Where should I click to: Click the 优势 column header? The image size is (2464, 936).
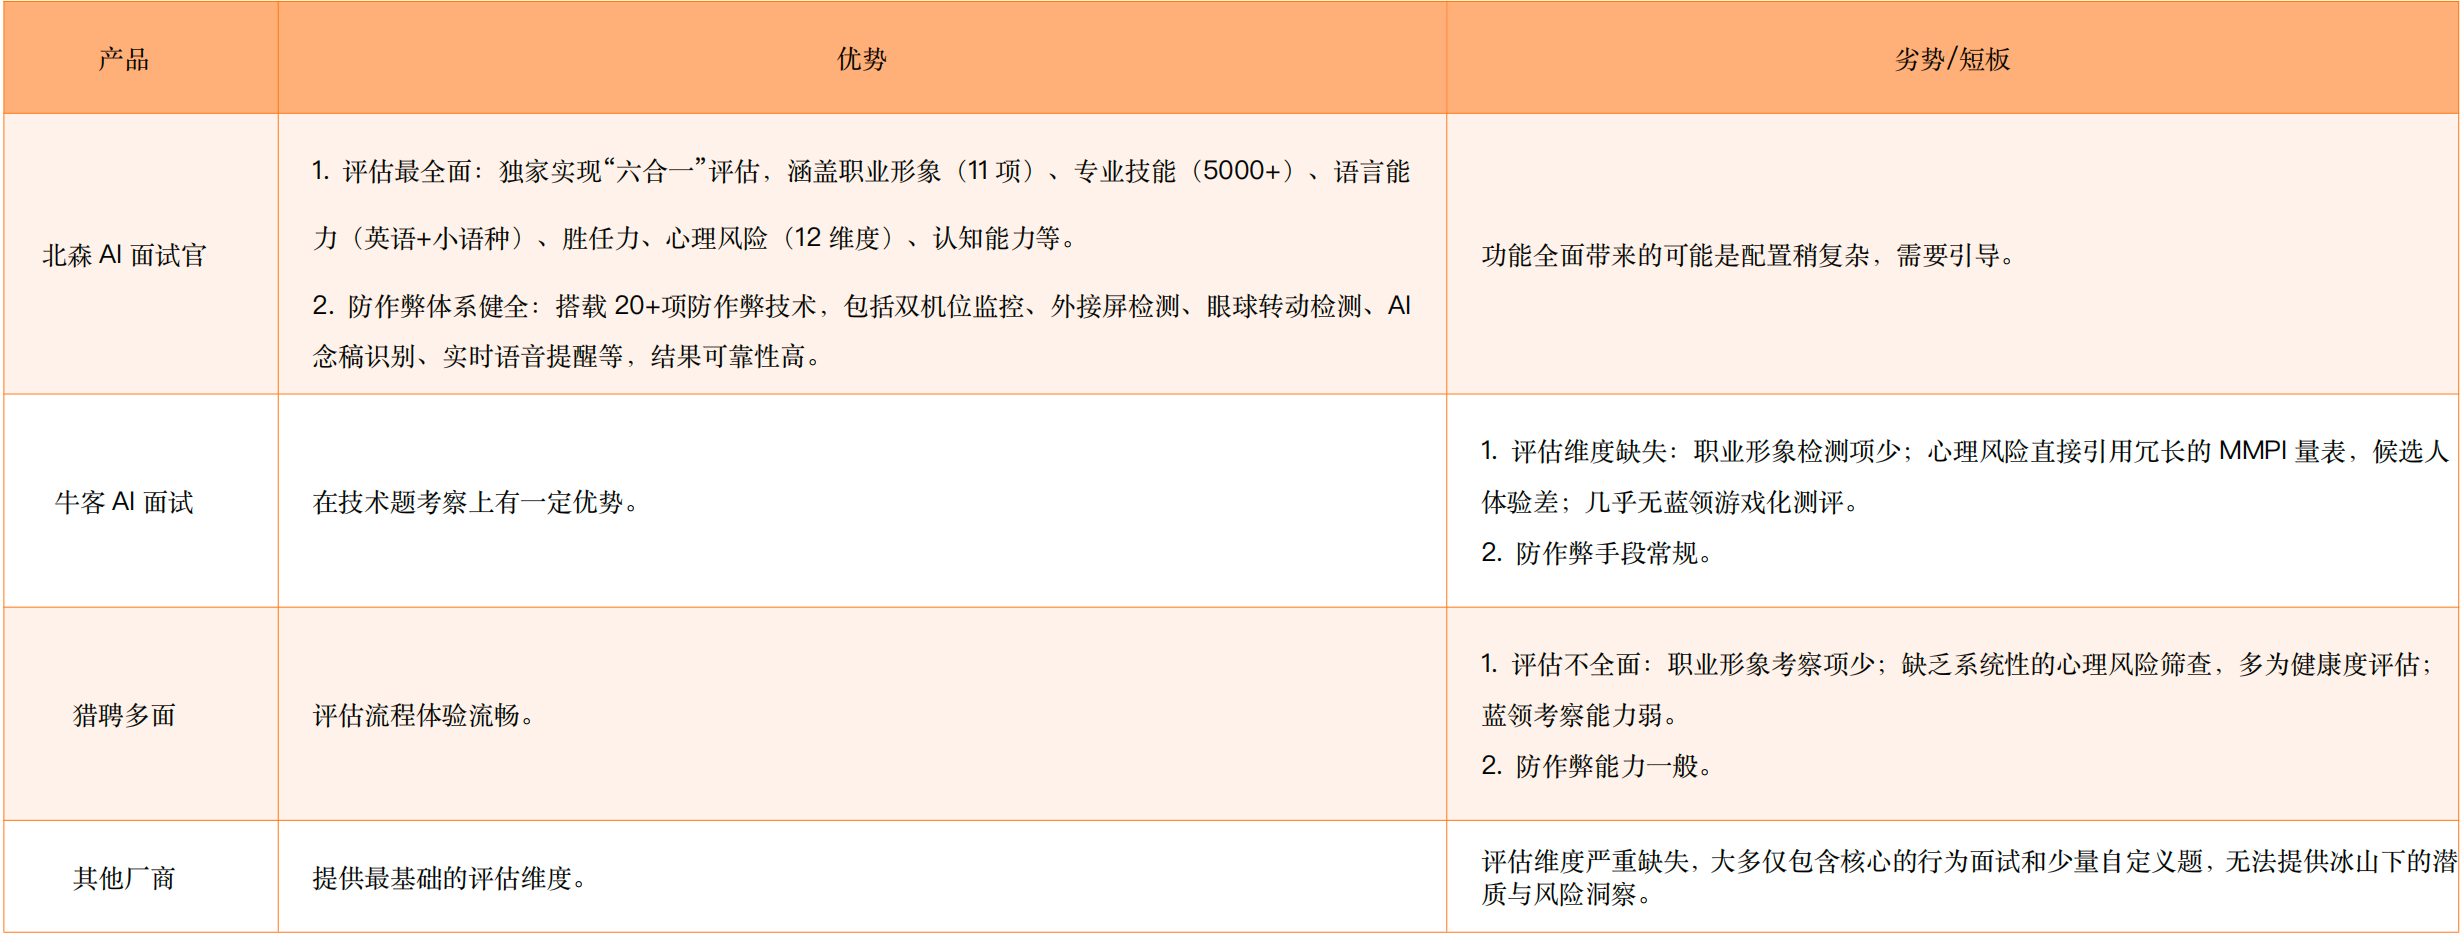(862, 58)
